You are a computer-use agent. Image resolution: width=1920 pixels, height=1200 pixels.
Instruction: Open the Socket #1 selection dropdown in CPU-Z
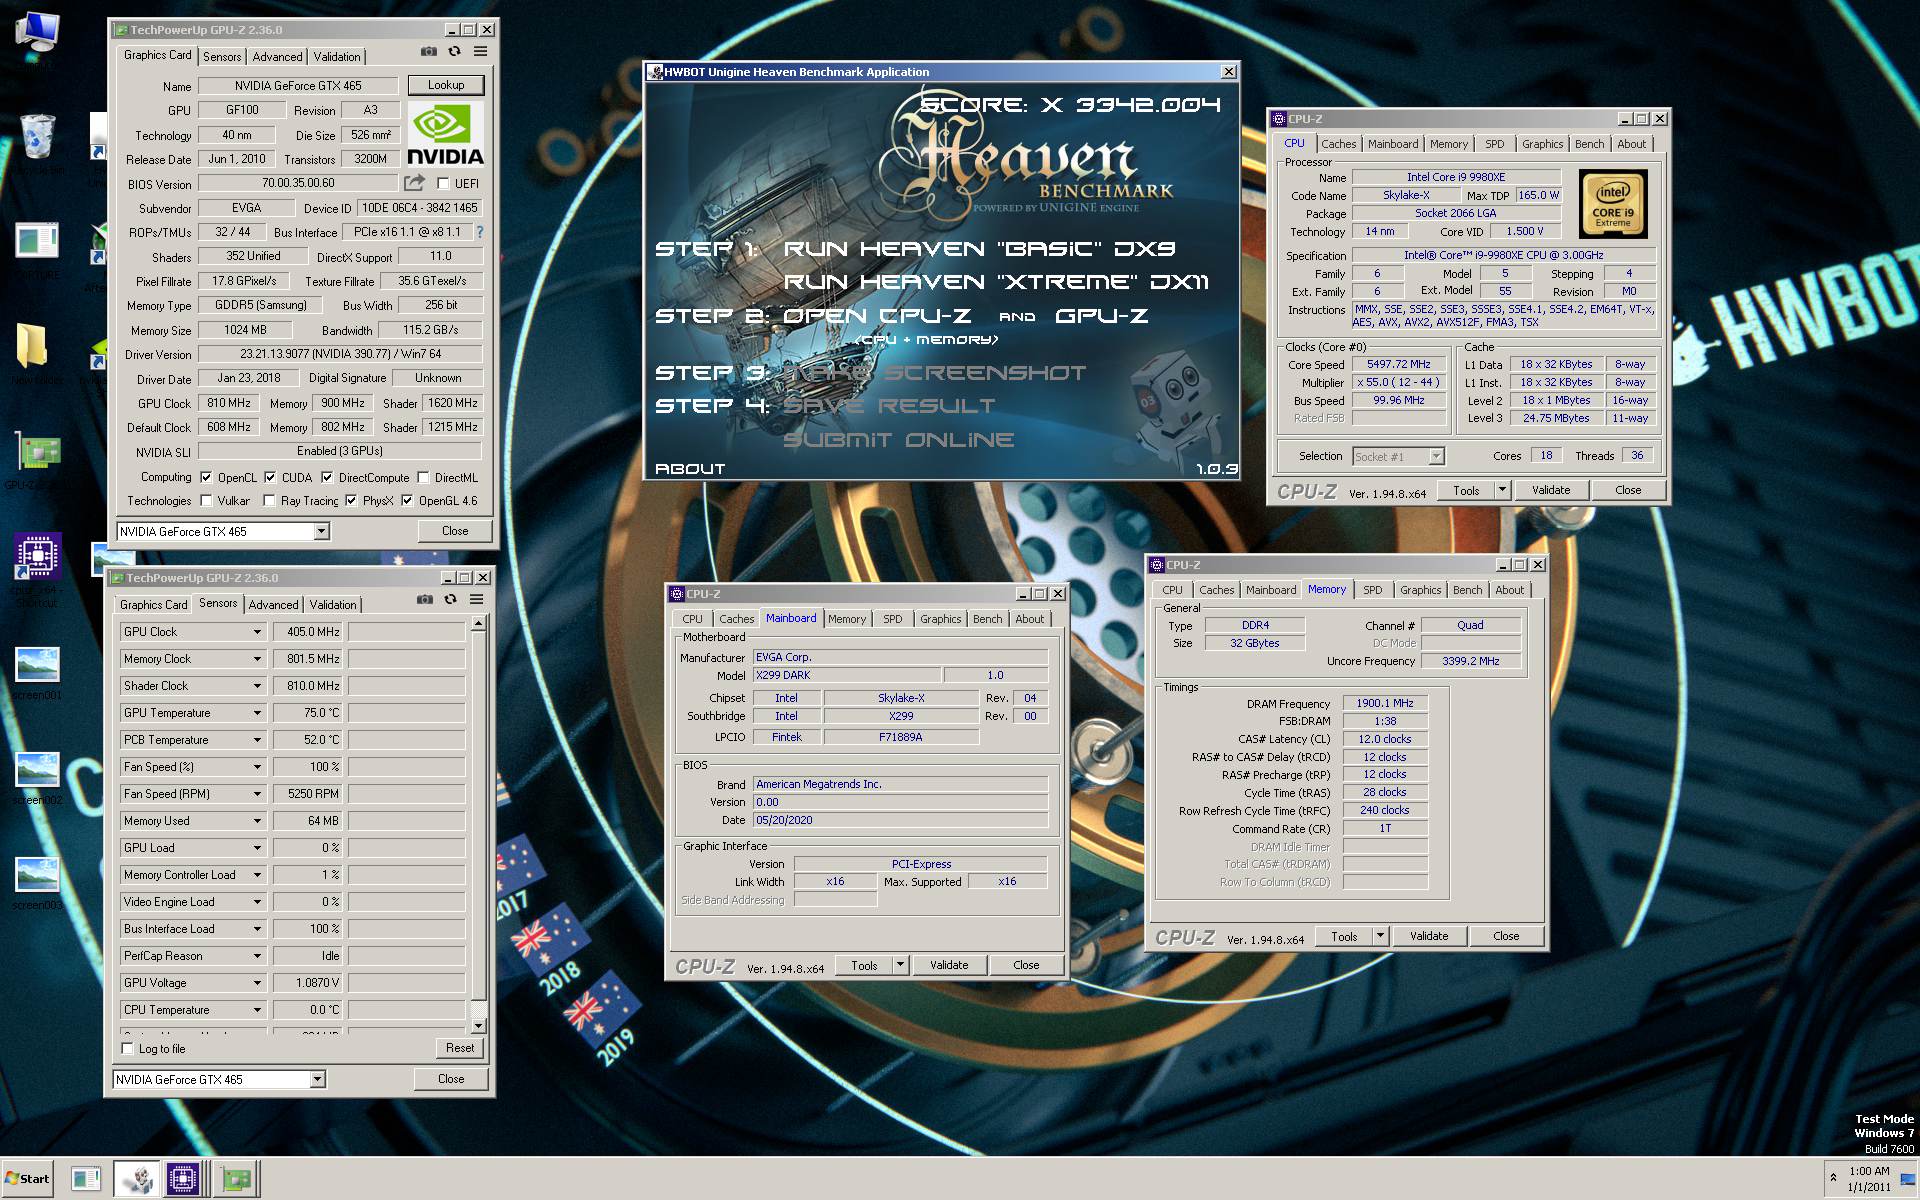pos(1436,456)
